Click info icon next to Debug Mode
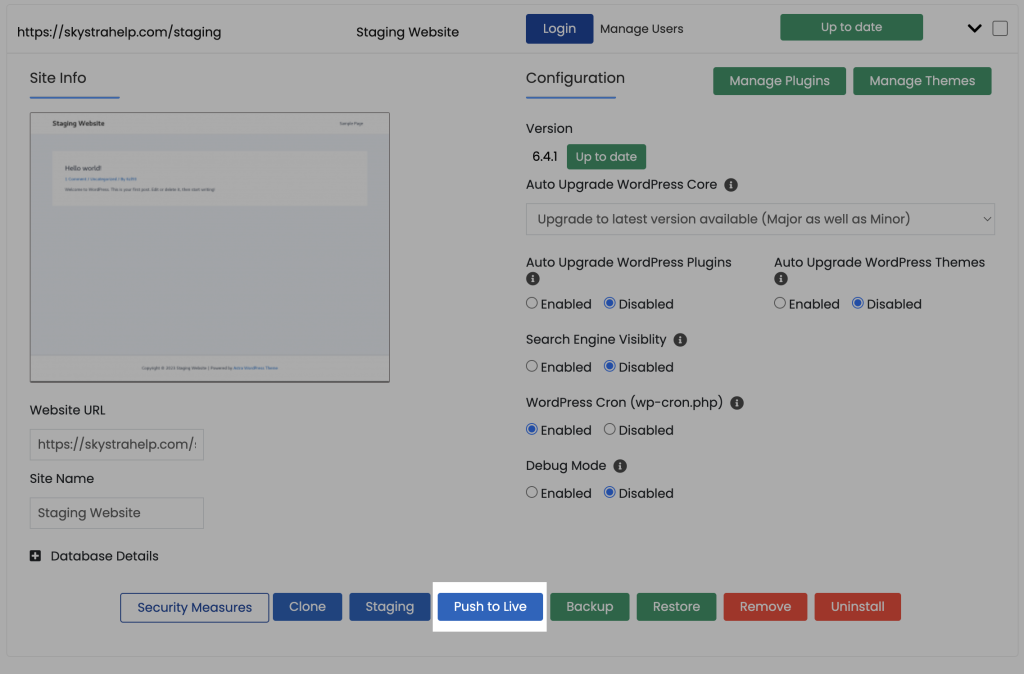 coord(620,466)
